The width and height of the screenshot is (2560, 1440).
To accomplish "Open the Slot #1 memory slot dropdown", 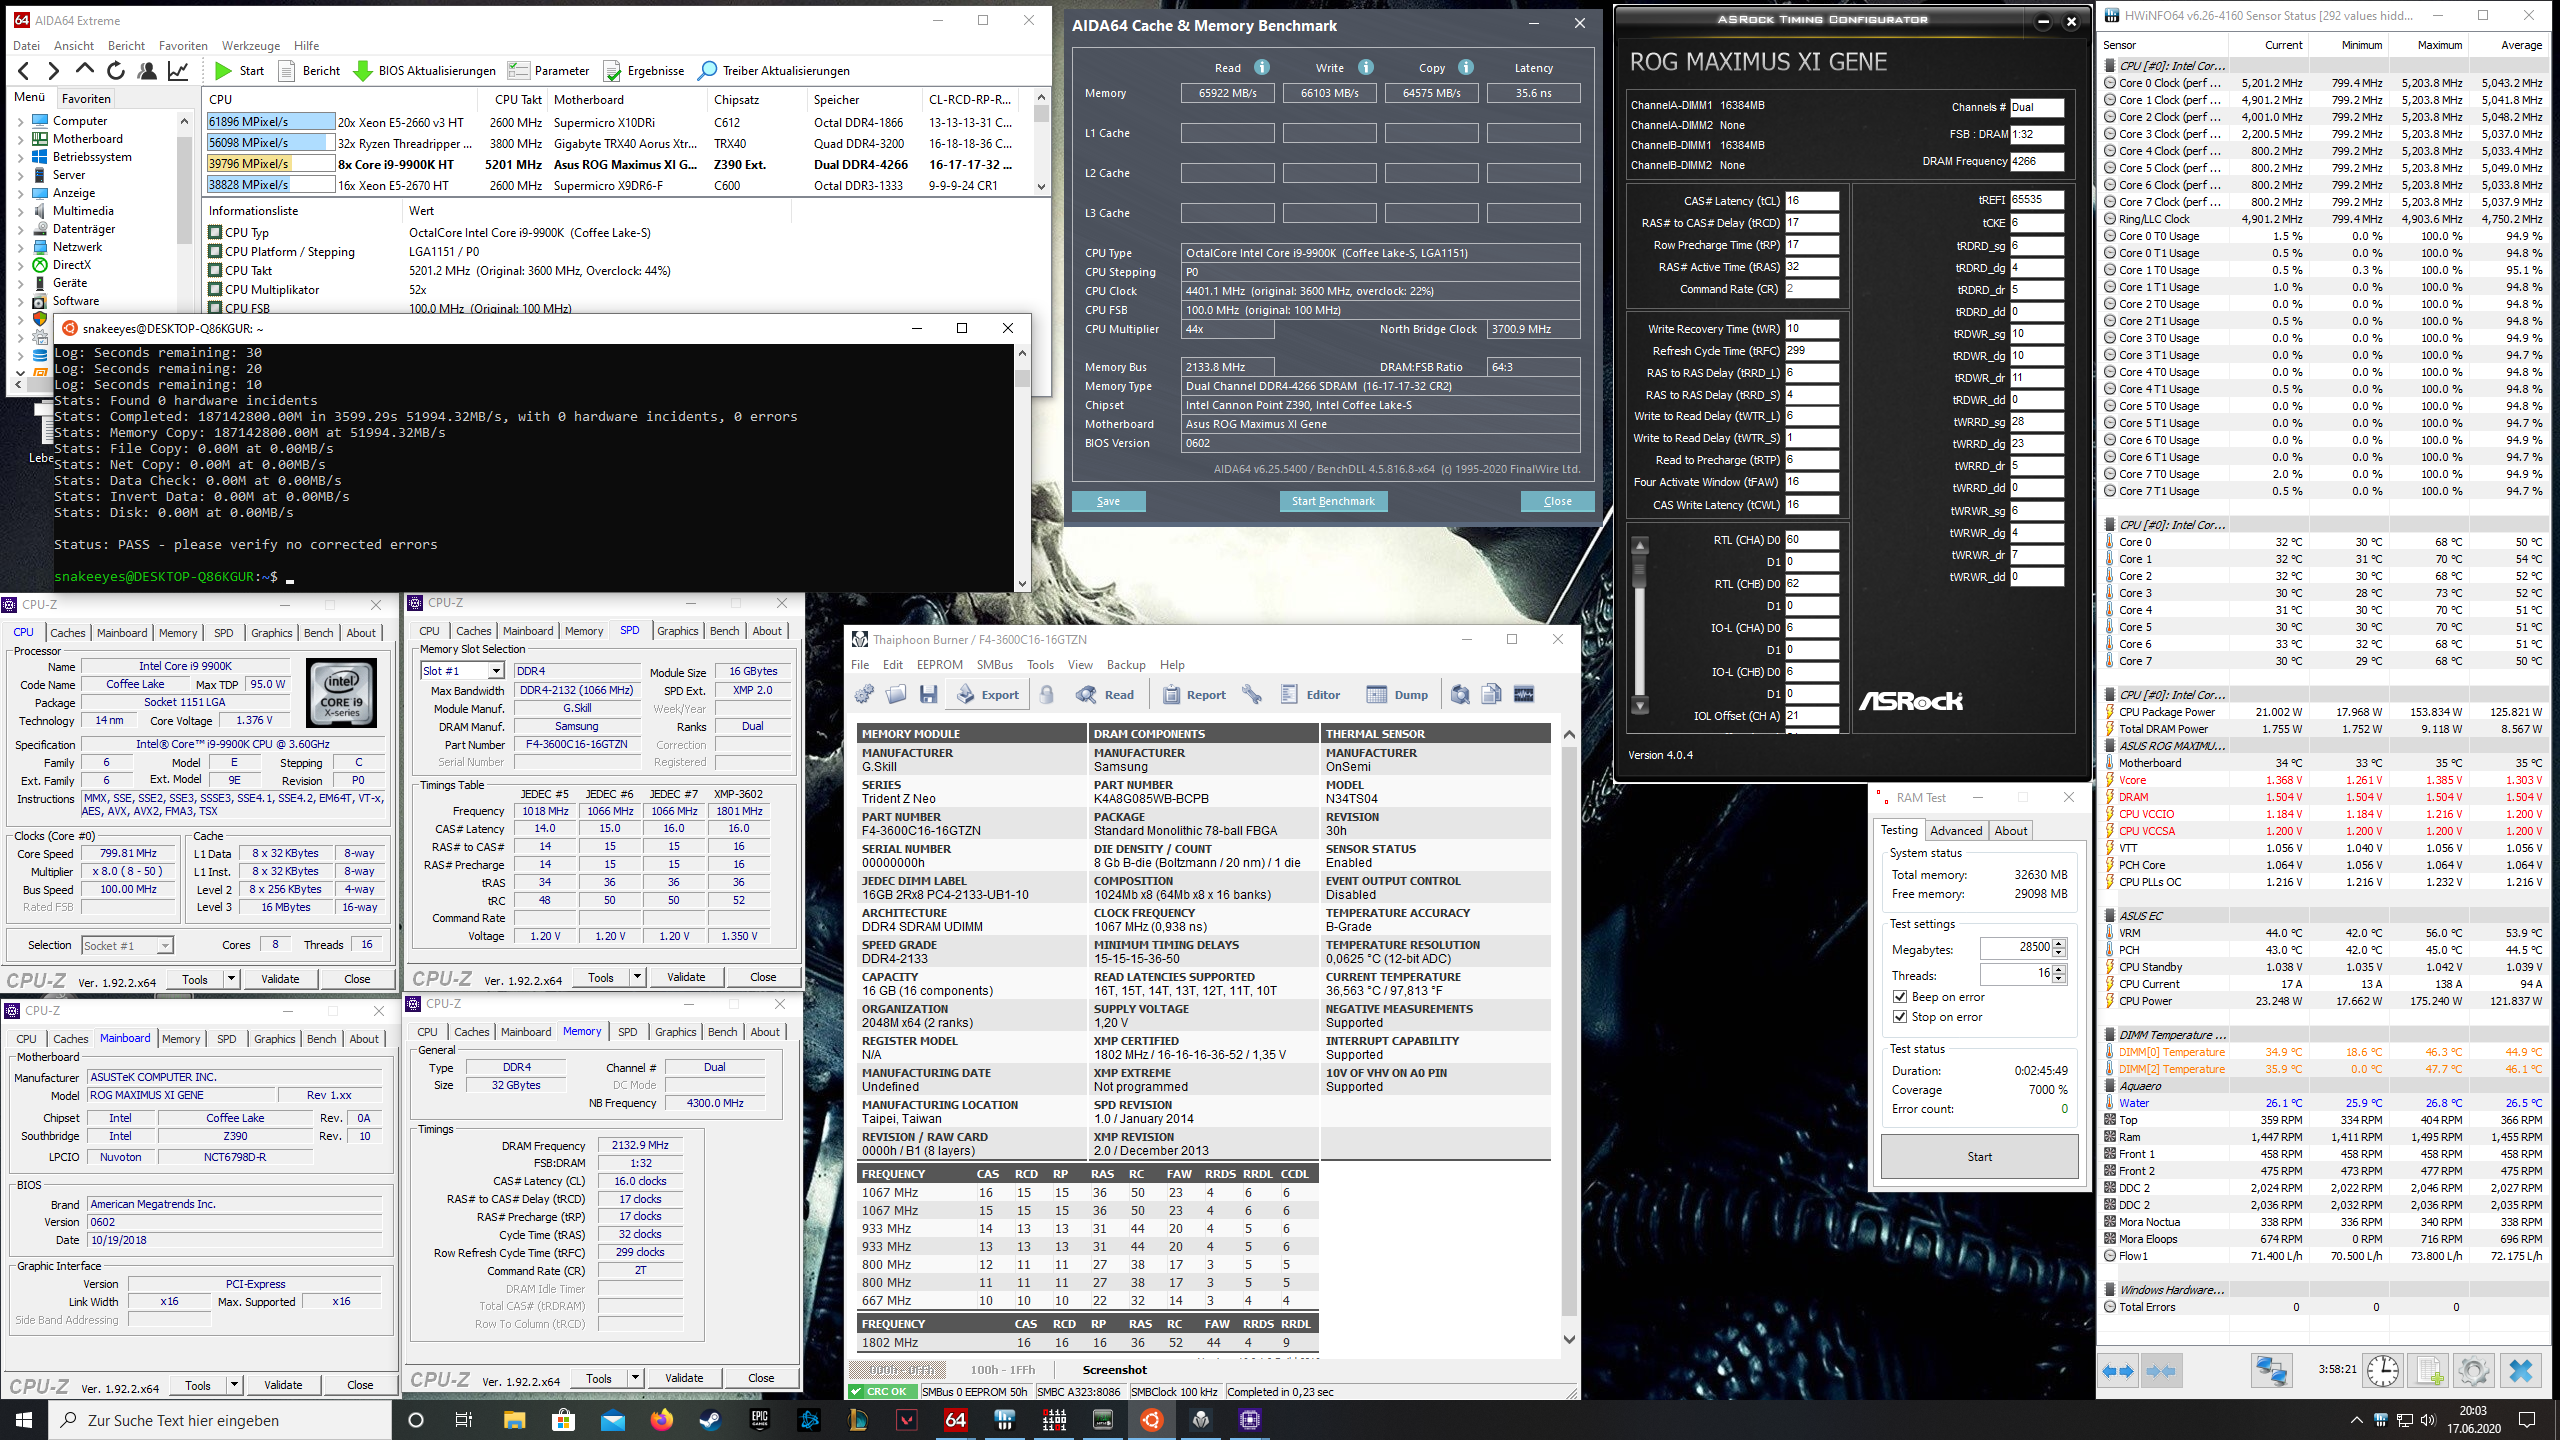I will pyautogui.click(x=496, y=671).
